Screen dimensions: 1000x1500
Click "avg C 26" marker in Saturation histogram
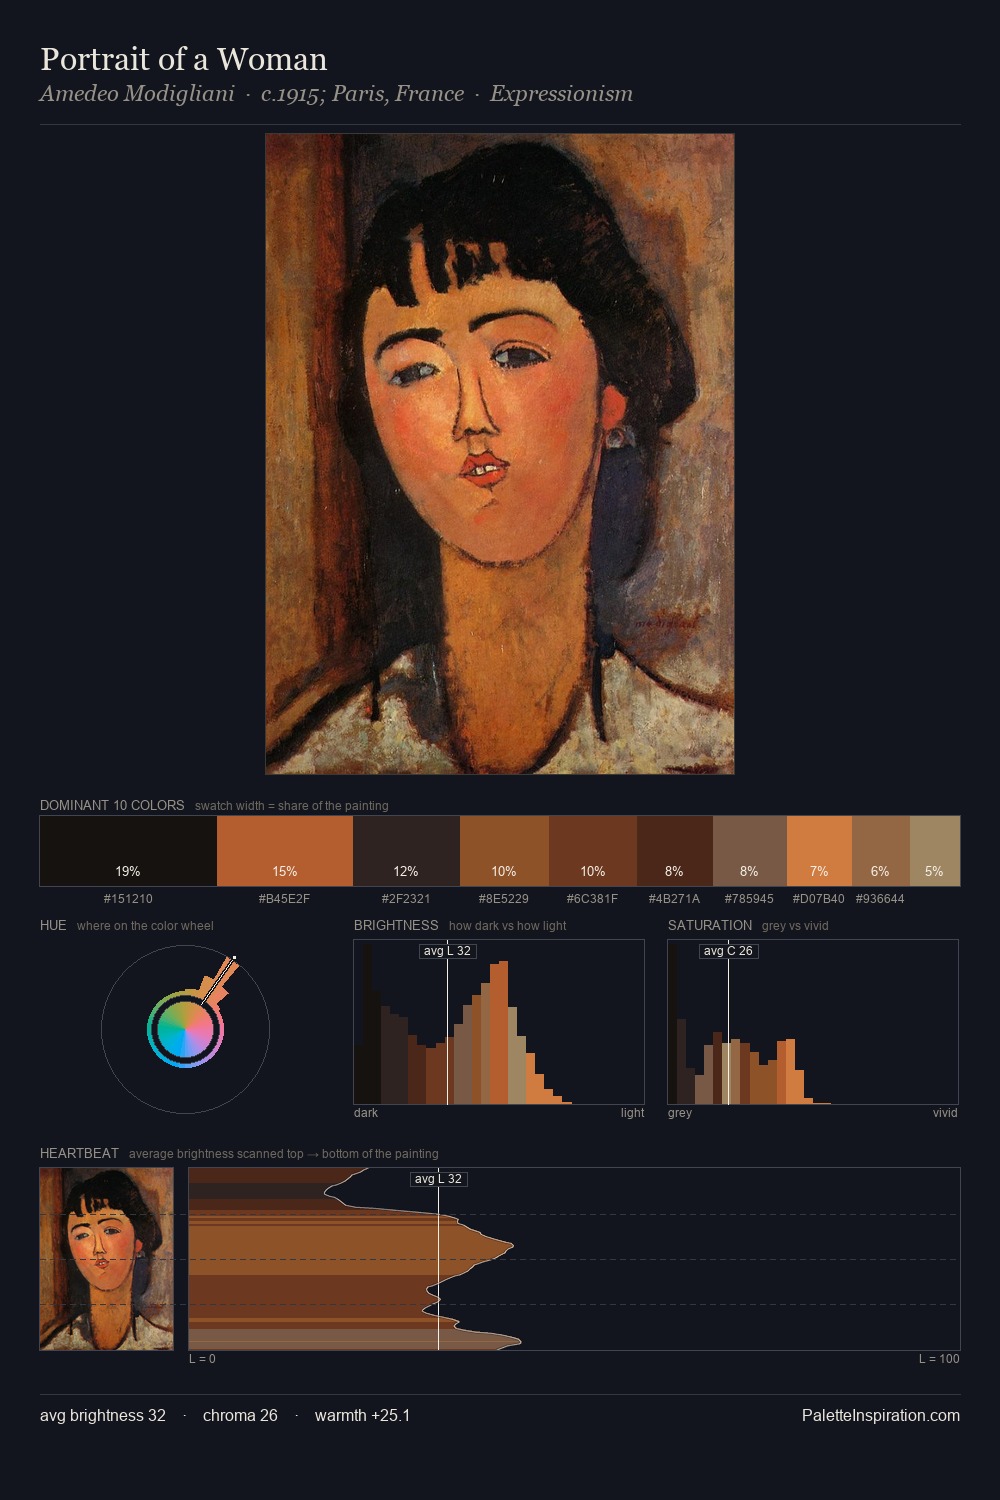[x=728, y=951]
